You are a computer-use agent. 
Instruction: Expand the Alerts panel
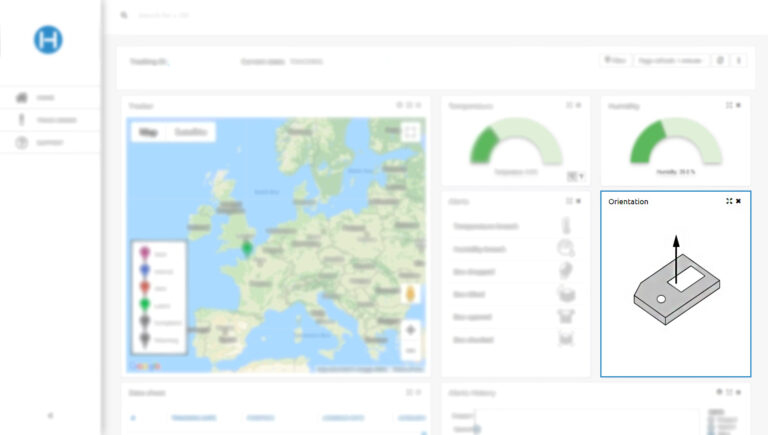click(x=569, y=201)
